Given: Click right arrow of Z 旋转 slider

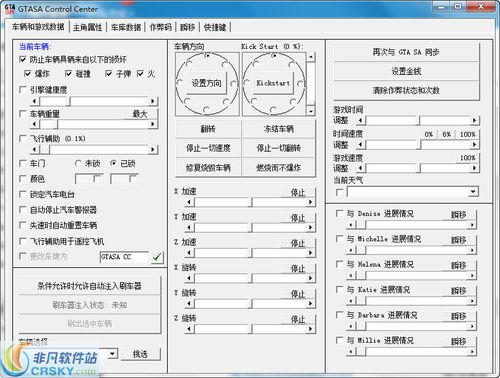Looking at the screenshot, I should tap(310, 329).
